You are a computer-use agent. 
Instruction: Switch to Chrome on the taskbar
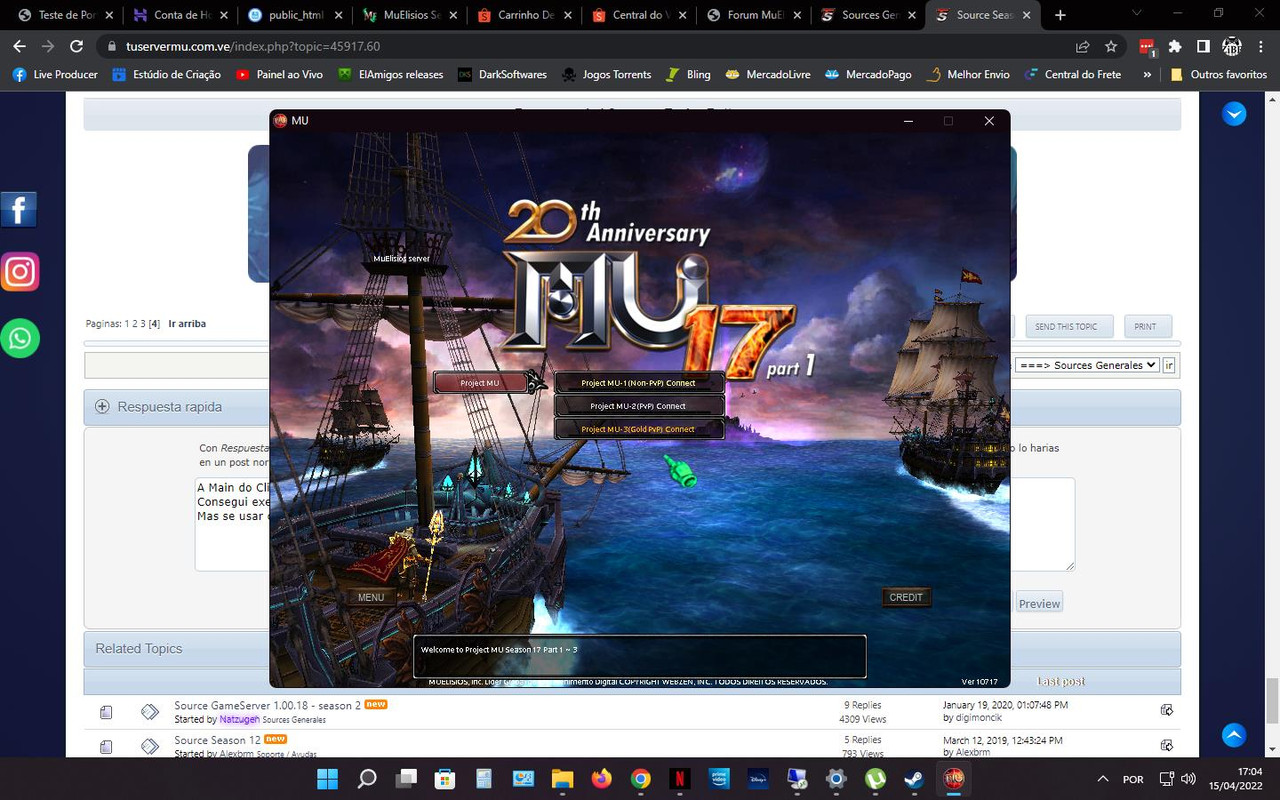640,778
